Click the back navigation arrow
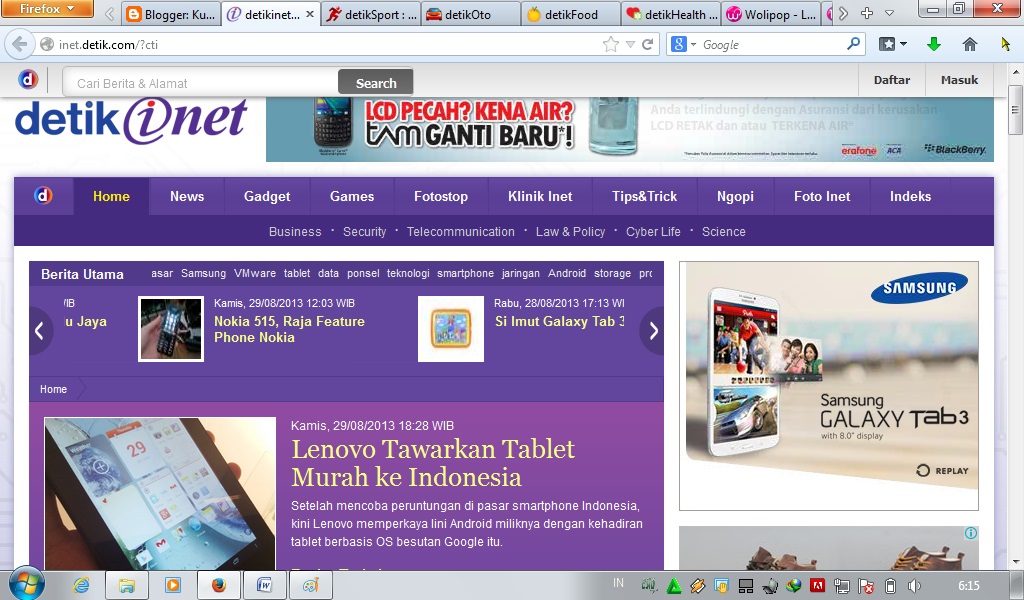Viewport: 1024px width, 600px height. pyautogui.click(x=20, y=44)
